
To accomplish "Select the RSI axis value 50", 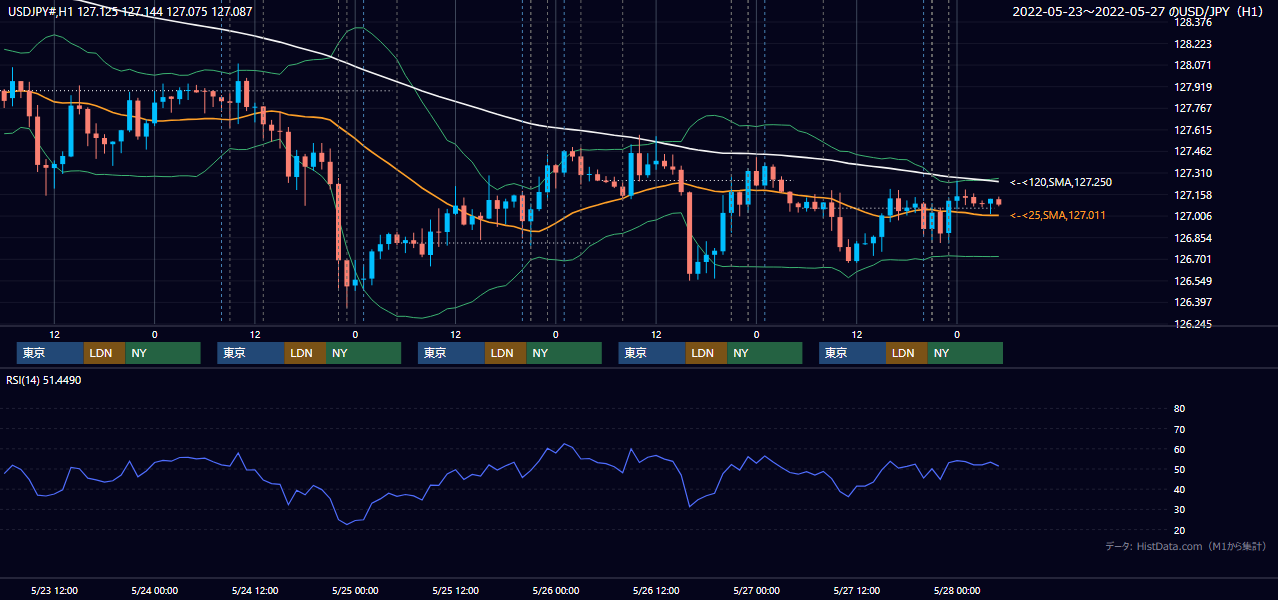I will (x=1180, y=469).
